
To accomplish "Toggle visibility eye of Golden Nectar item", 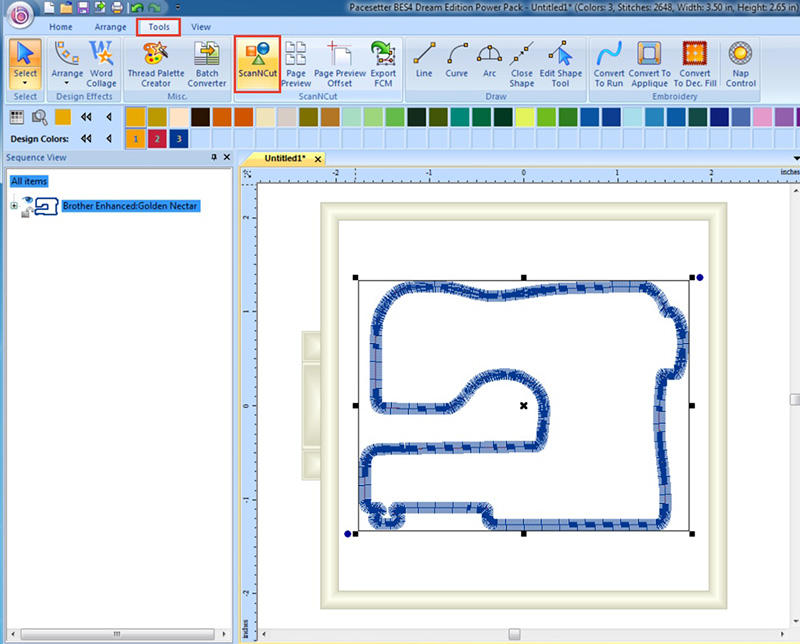I will coord(28,200).
